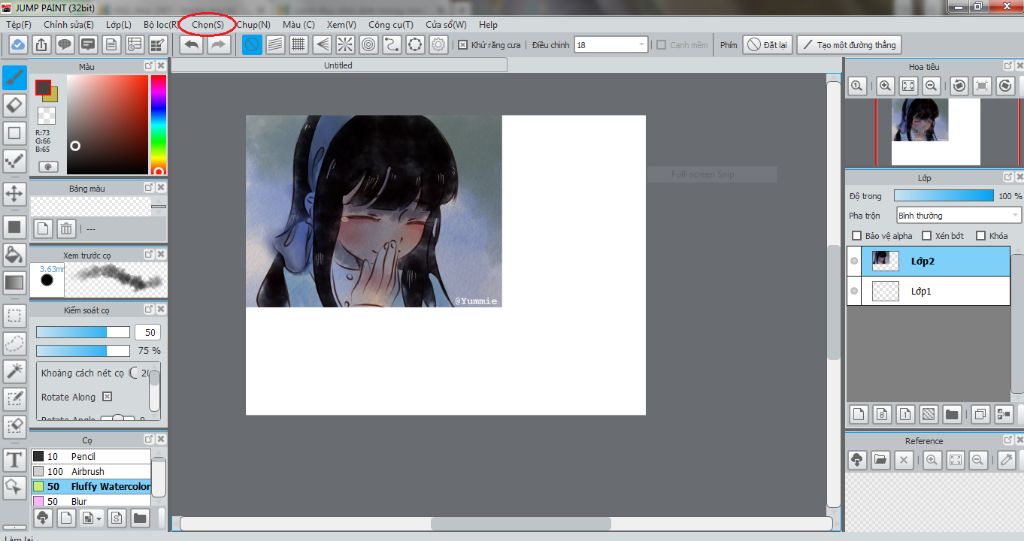Check Bảo vệ alpha option
1024x541 pixels.
pyautogui.click(x=857, y=235)
